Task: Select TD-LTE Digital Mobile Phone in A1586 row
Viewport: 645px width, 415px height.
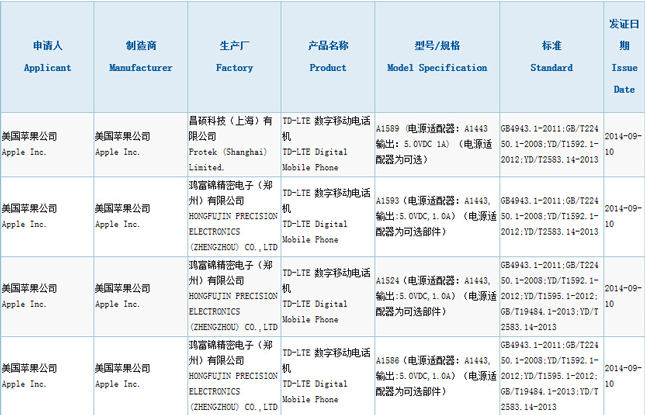Action: point(327,375)
